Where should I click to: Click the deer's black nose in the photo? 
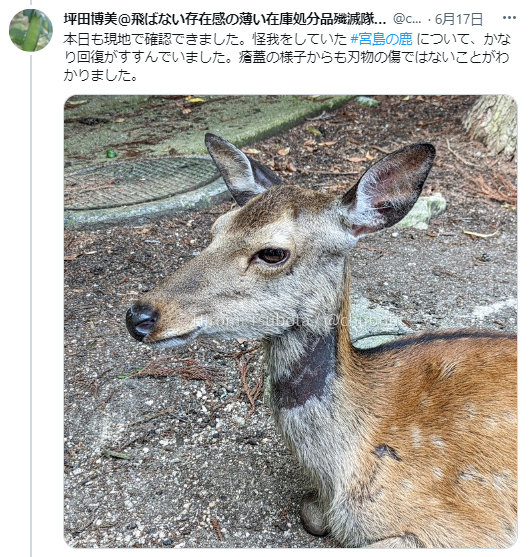coord(141,322)
